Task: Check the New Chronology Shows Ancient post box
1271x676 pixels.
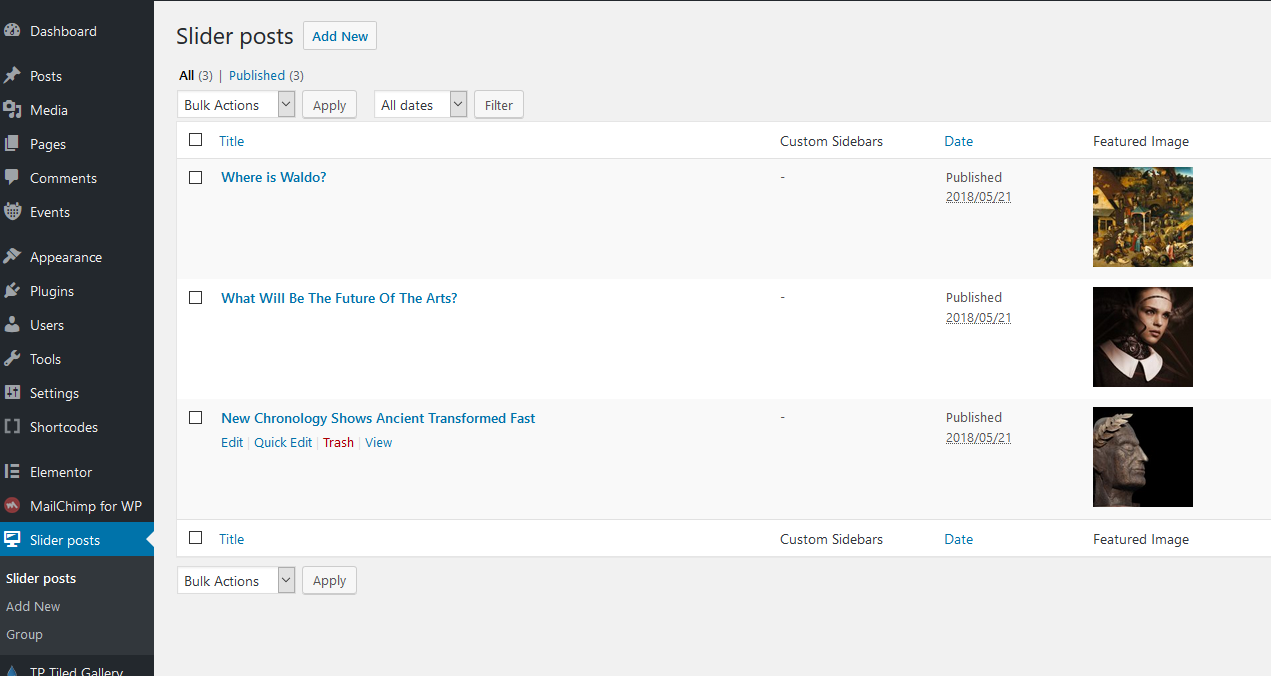Action: [196, 418]
